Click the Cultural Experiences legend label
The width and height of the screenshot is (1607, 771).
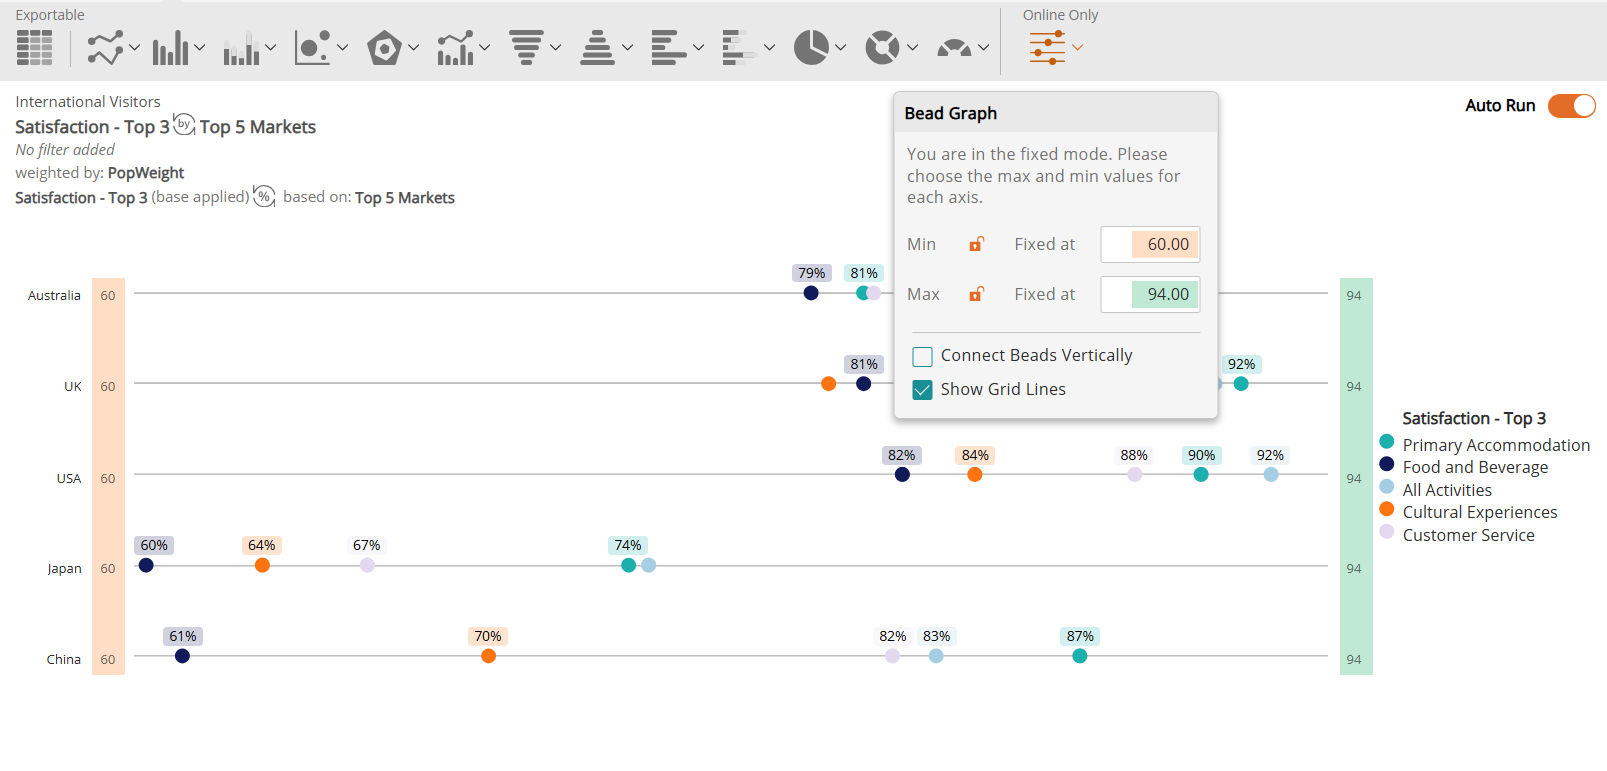1480,512
